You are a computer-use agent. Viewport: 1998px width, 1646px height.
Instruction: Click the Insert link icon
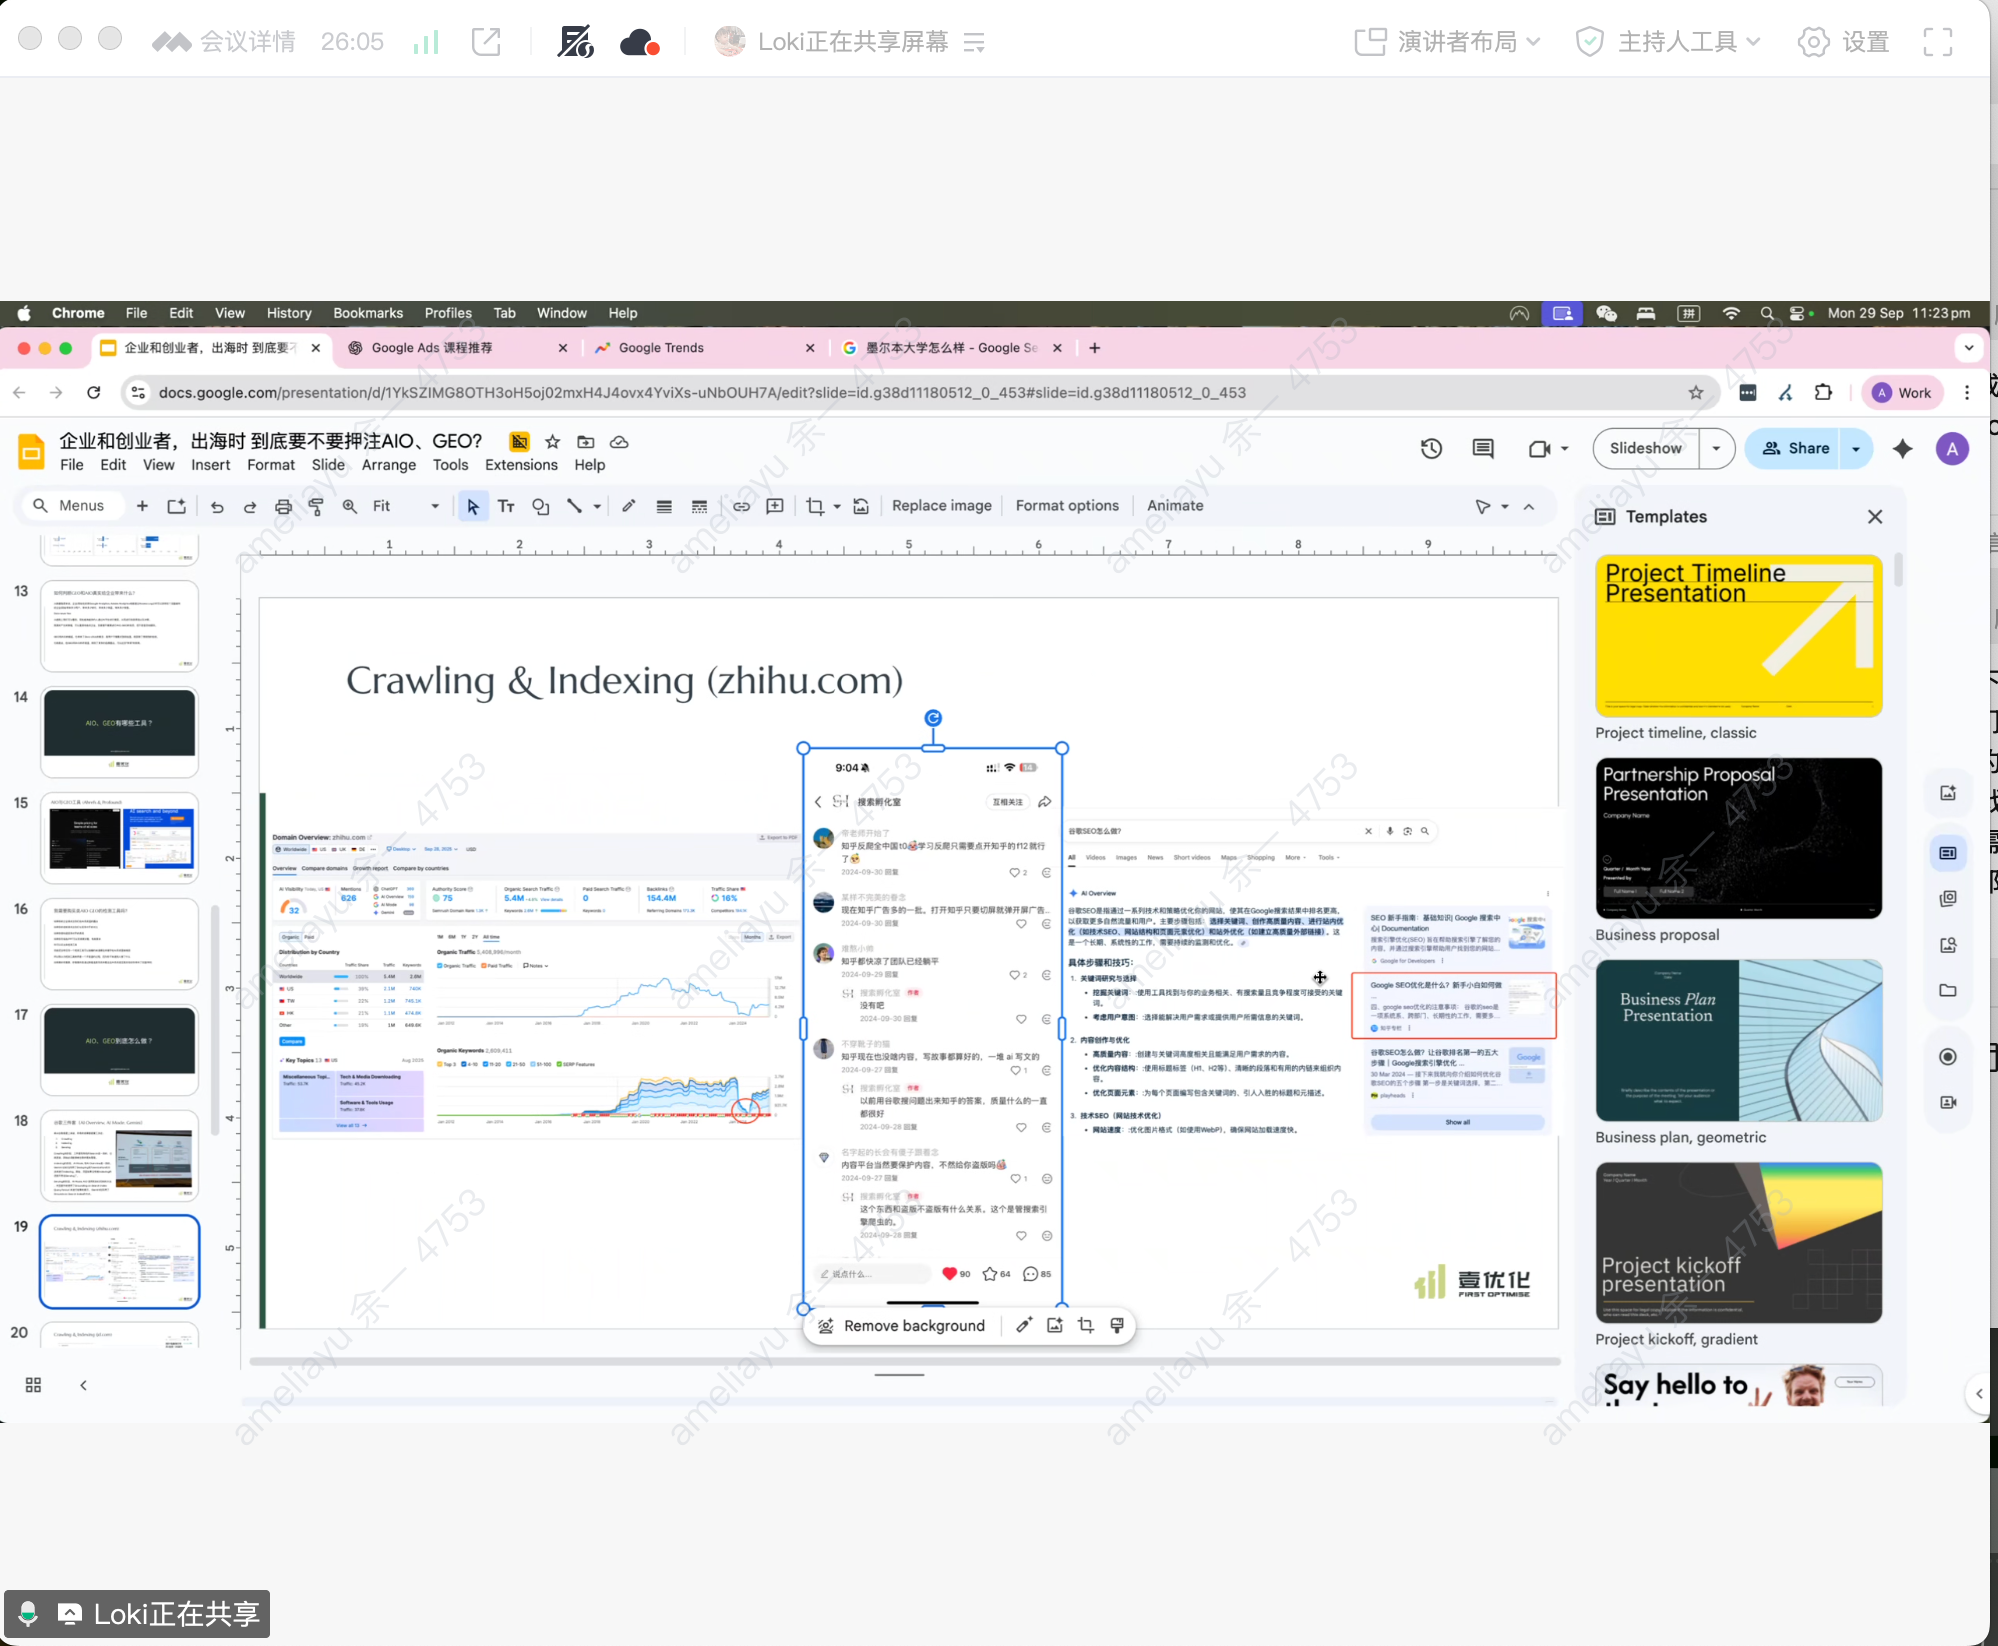coord(741,506)
